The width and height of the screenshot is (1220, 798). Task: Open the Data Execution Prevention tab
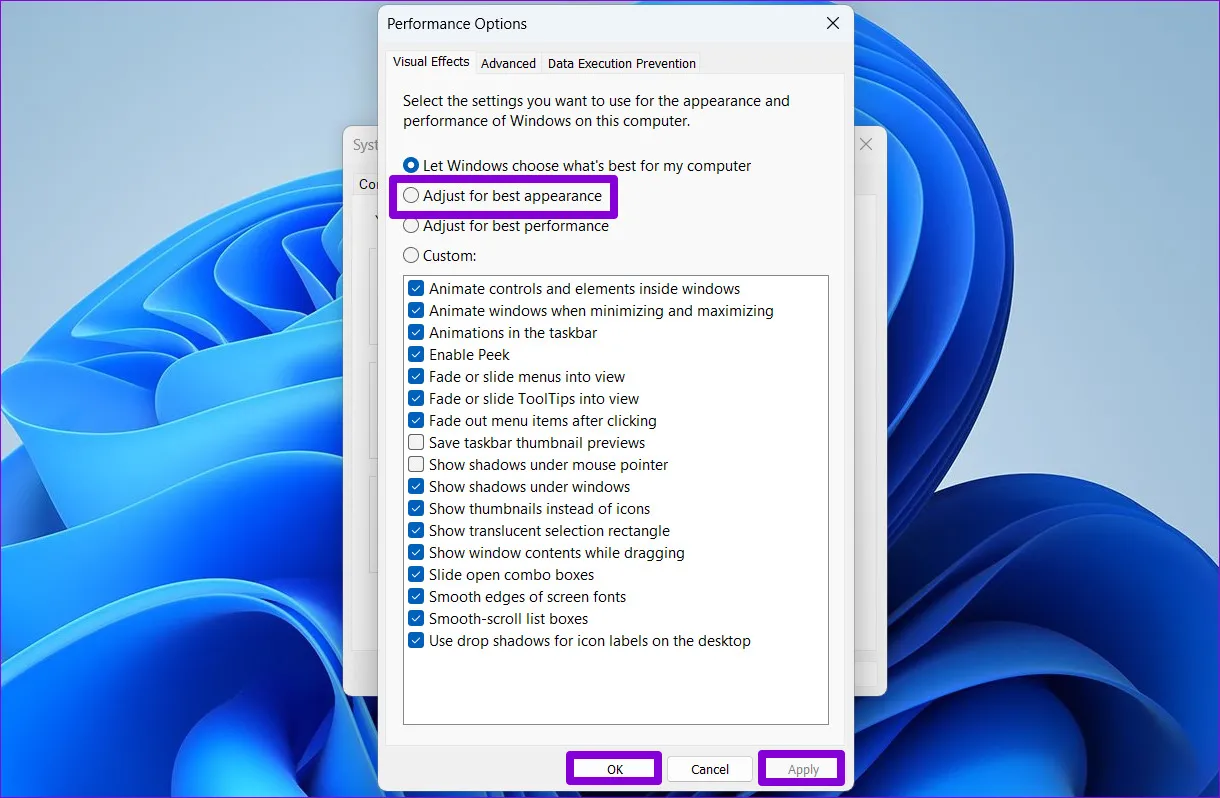tap(621, 63)
